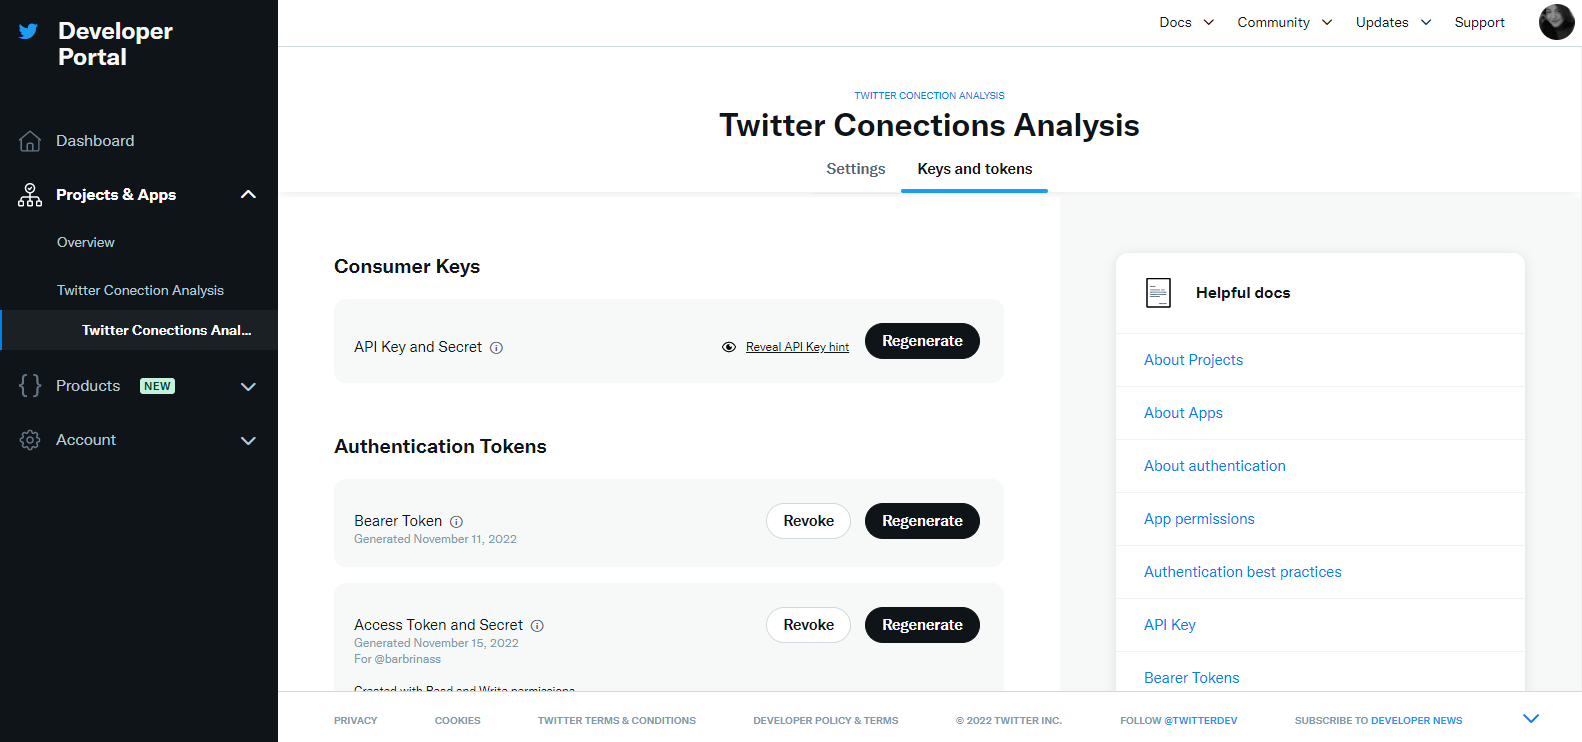
Task: Click the "Generated November 11, 2022" text
Action: pyautogui.click(x=435, y=539)
